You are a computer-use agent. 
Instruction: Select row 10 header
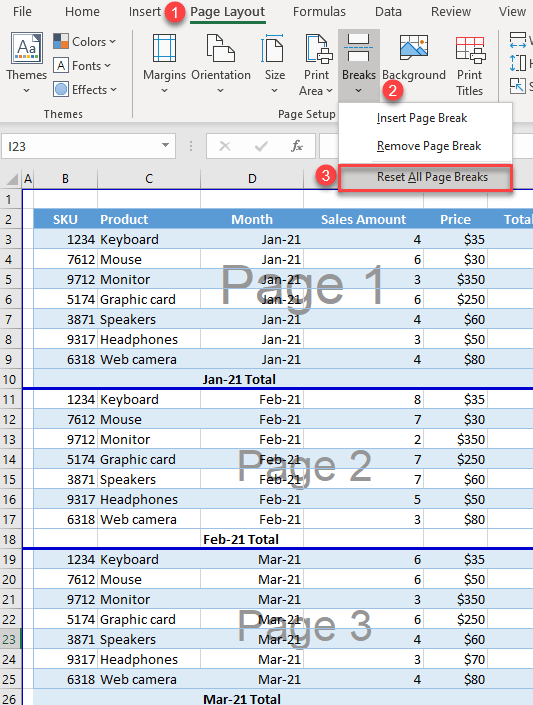coord(10,379)
